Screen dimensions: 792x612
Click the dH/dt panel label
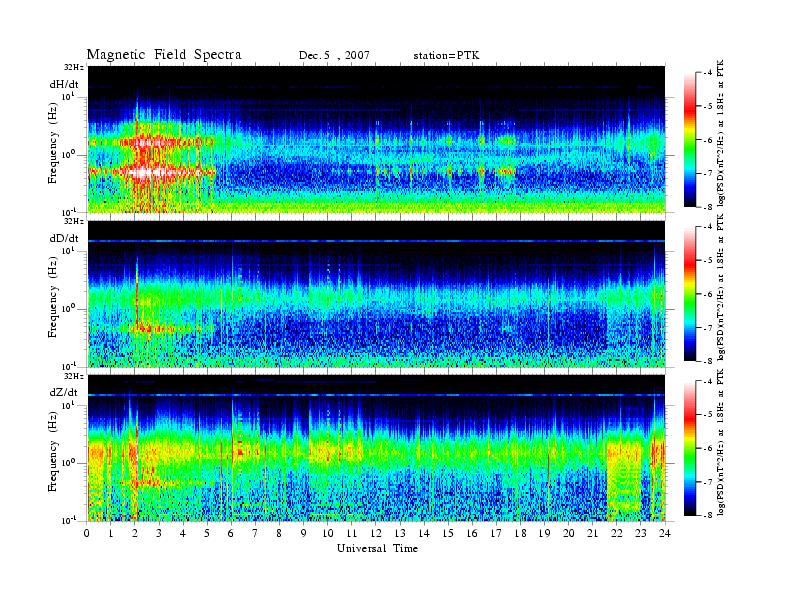pos(64,84)
